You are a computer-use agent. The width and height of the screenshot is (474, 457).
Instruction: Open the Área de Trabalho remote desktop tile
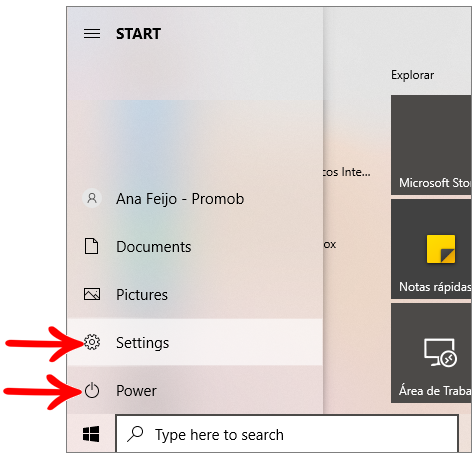point(431,353)
